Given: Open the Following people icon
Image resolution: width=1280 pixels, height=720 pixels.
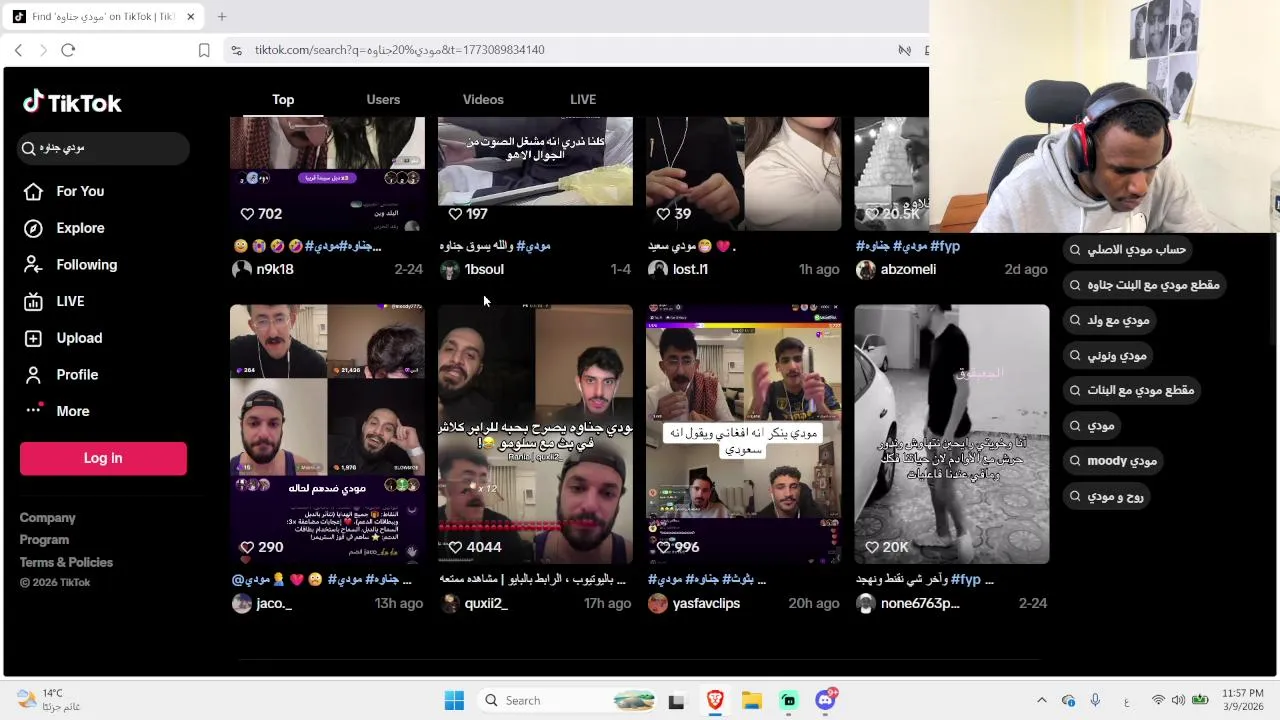Looking at the screenshot, I should (x=33, y=265).
